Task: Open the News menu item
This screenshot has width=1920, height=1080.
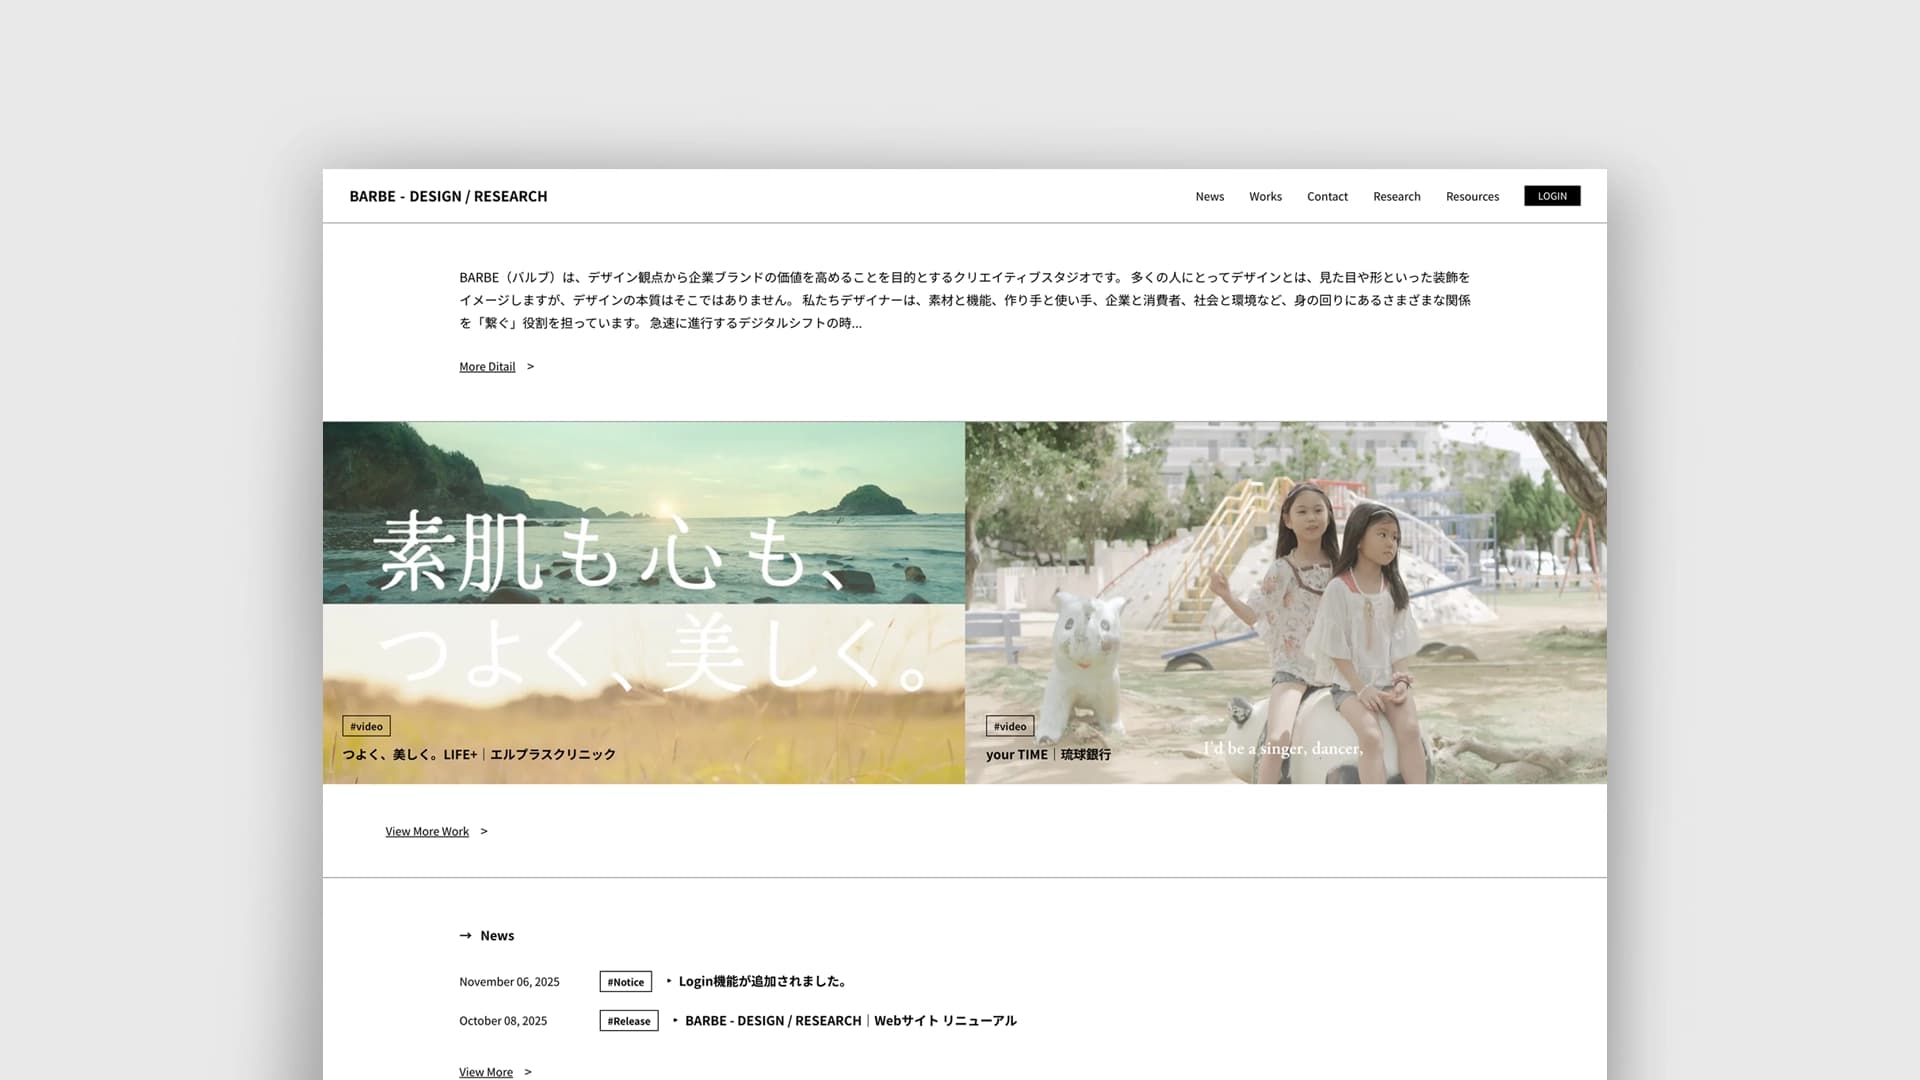Action: tap(1209, 196)
